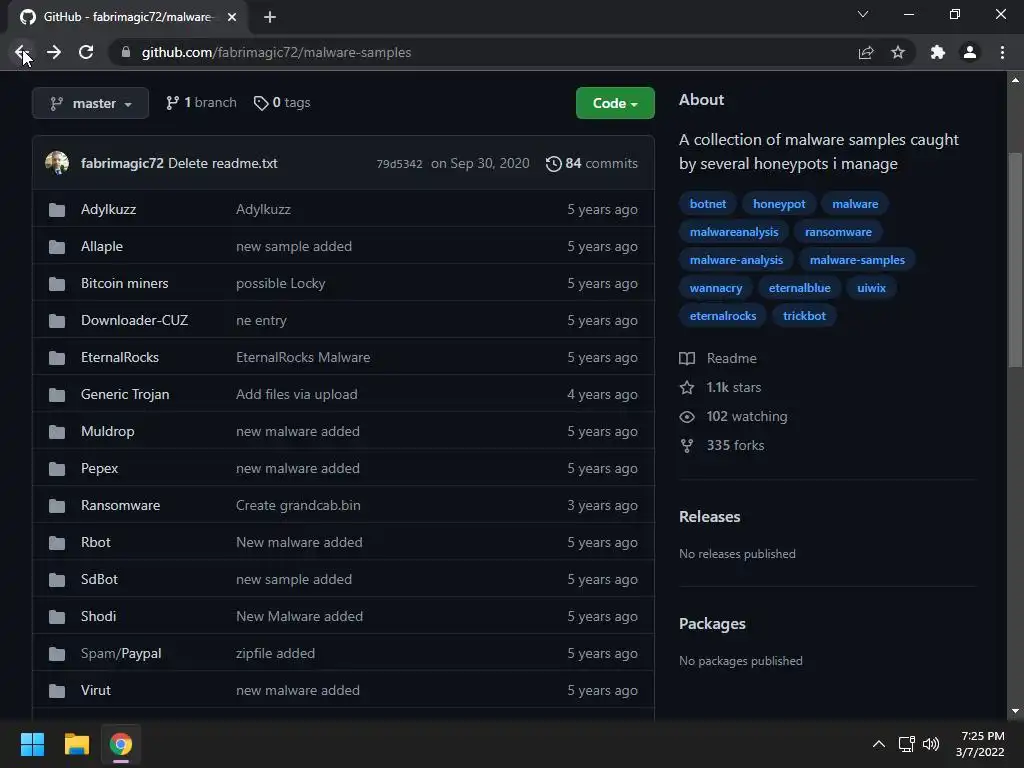This screenshot has height=768, width=1024.
Task: Open the Adylkuzz folder
Action: click(108, 210)
